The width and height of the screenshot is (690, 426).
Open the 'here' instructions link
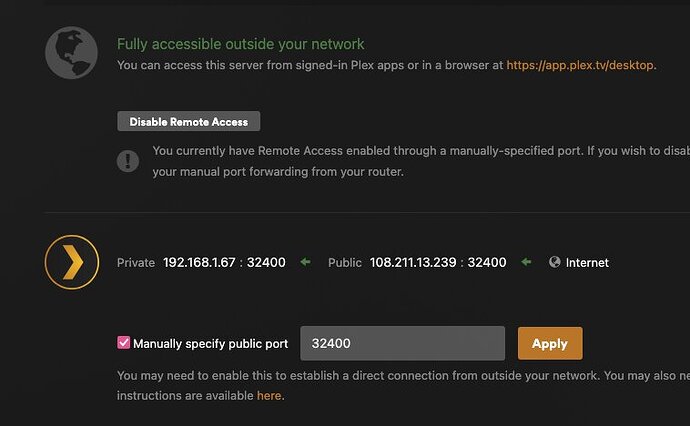269,396
